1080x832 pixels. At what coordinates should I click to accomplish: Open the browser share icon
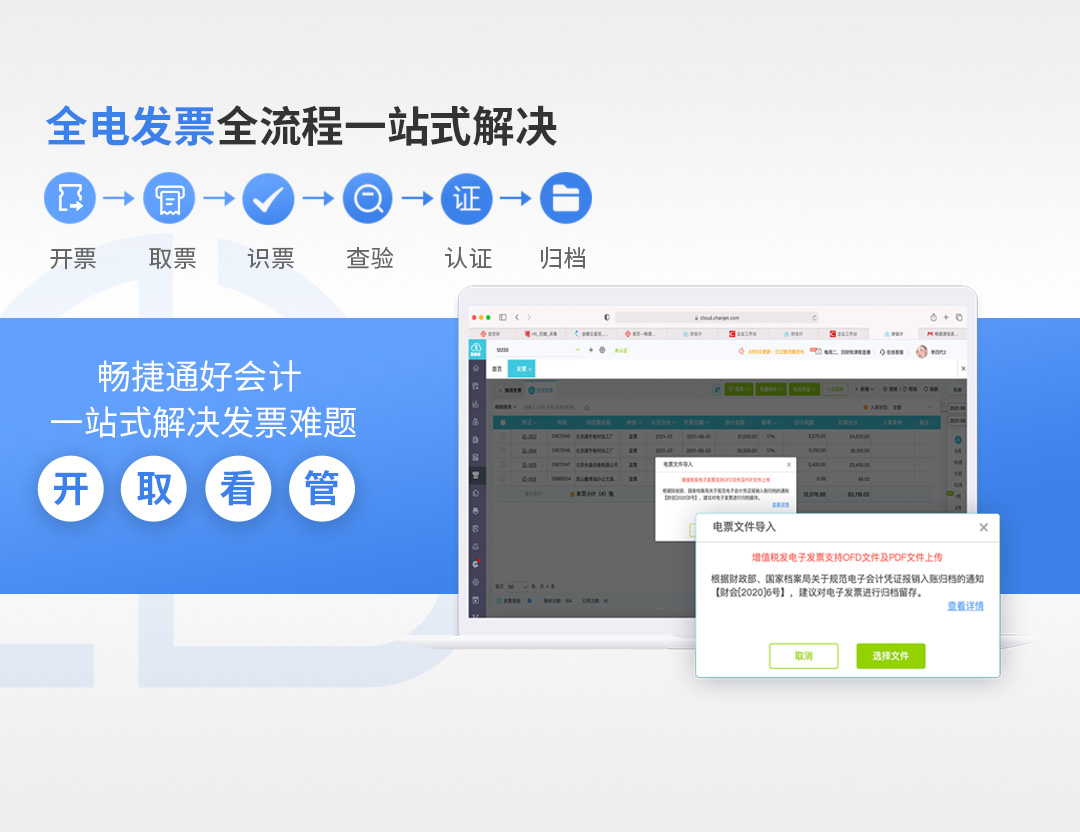point(933,317)
